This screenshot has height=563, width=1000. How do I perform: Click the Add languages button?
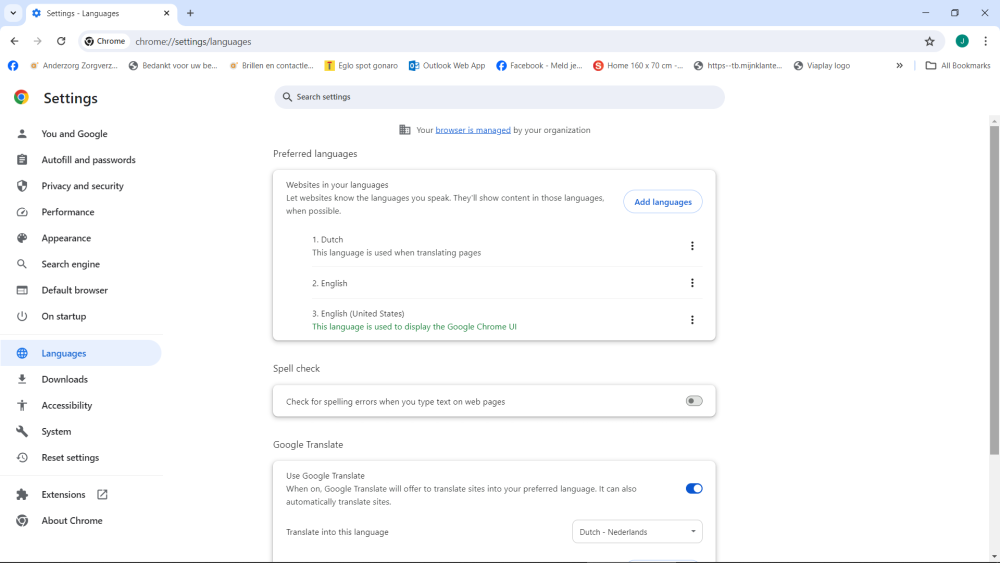[663, 202]
